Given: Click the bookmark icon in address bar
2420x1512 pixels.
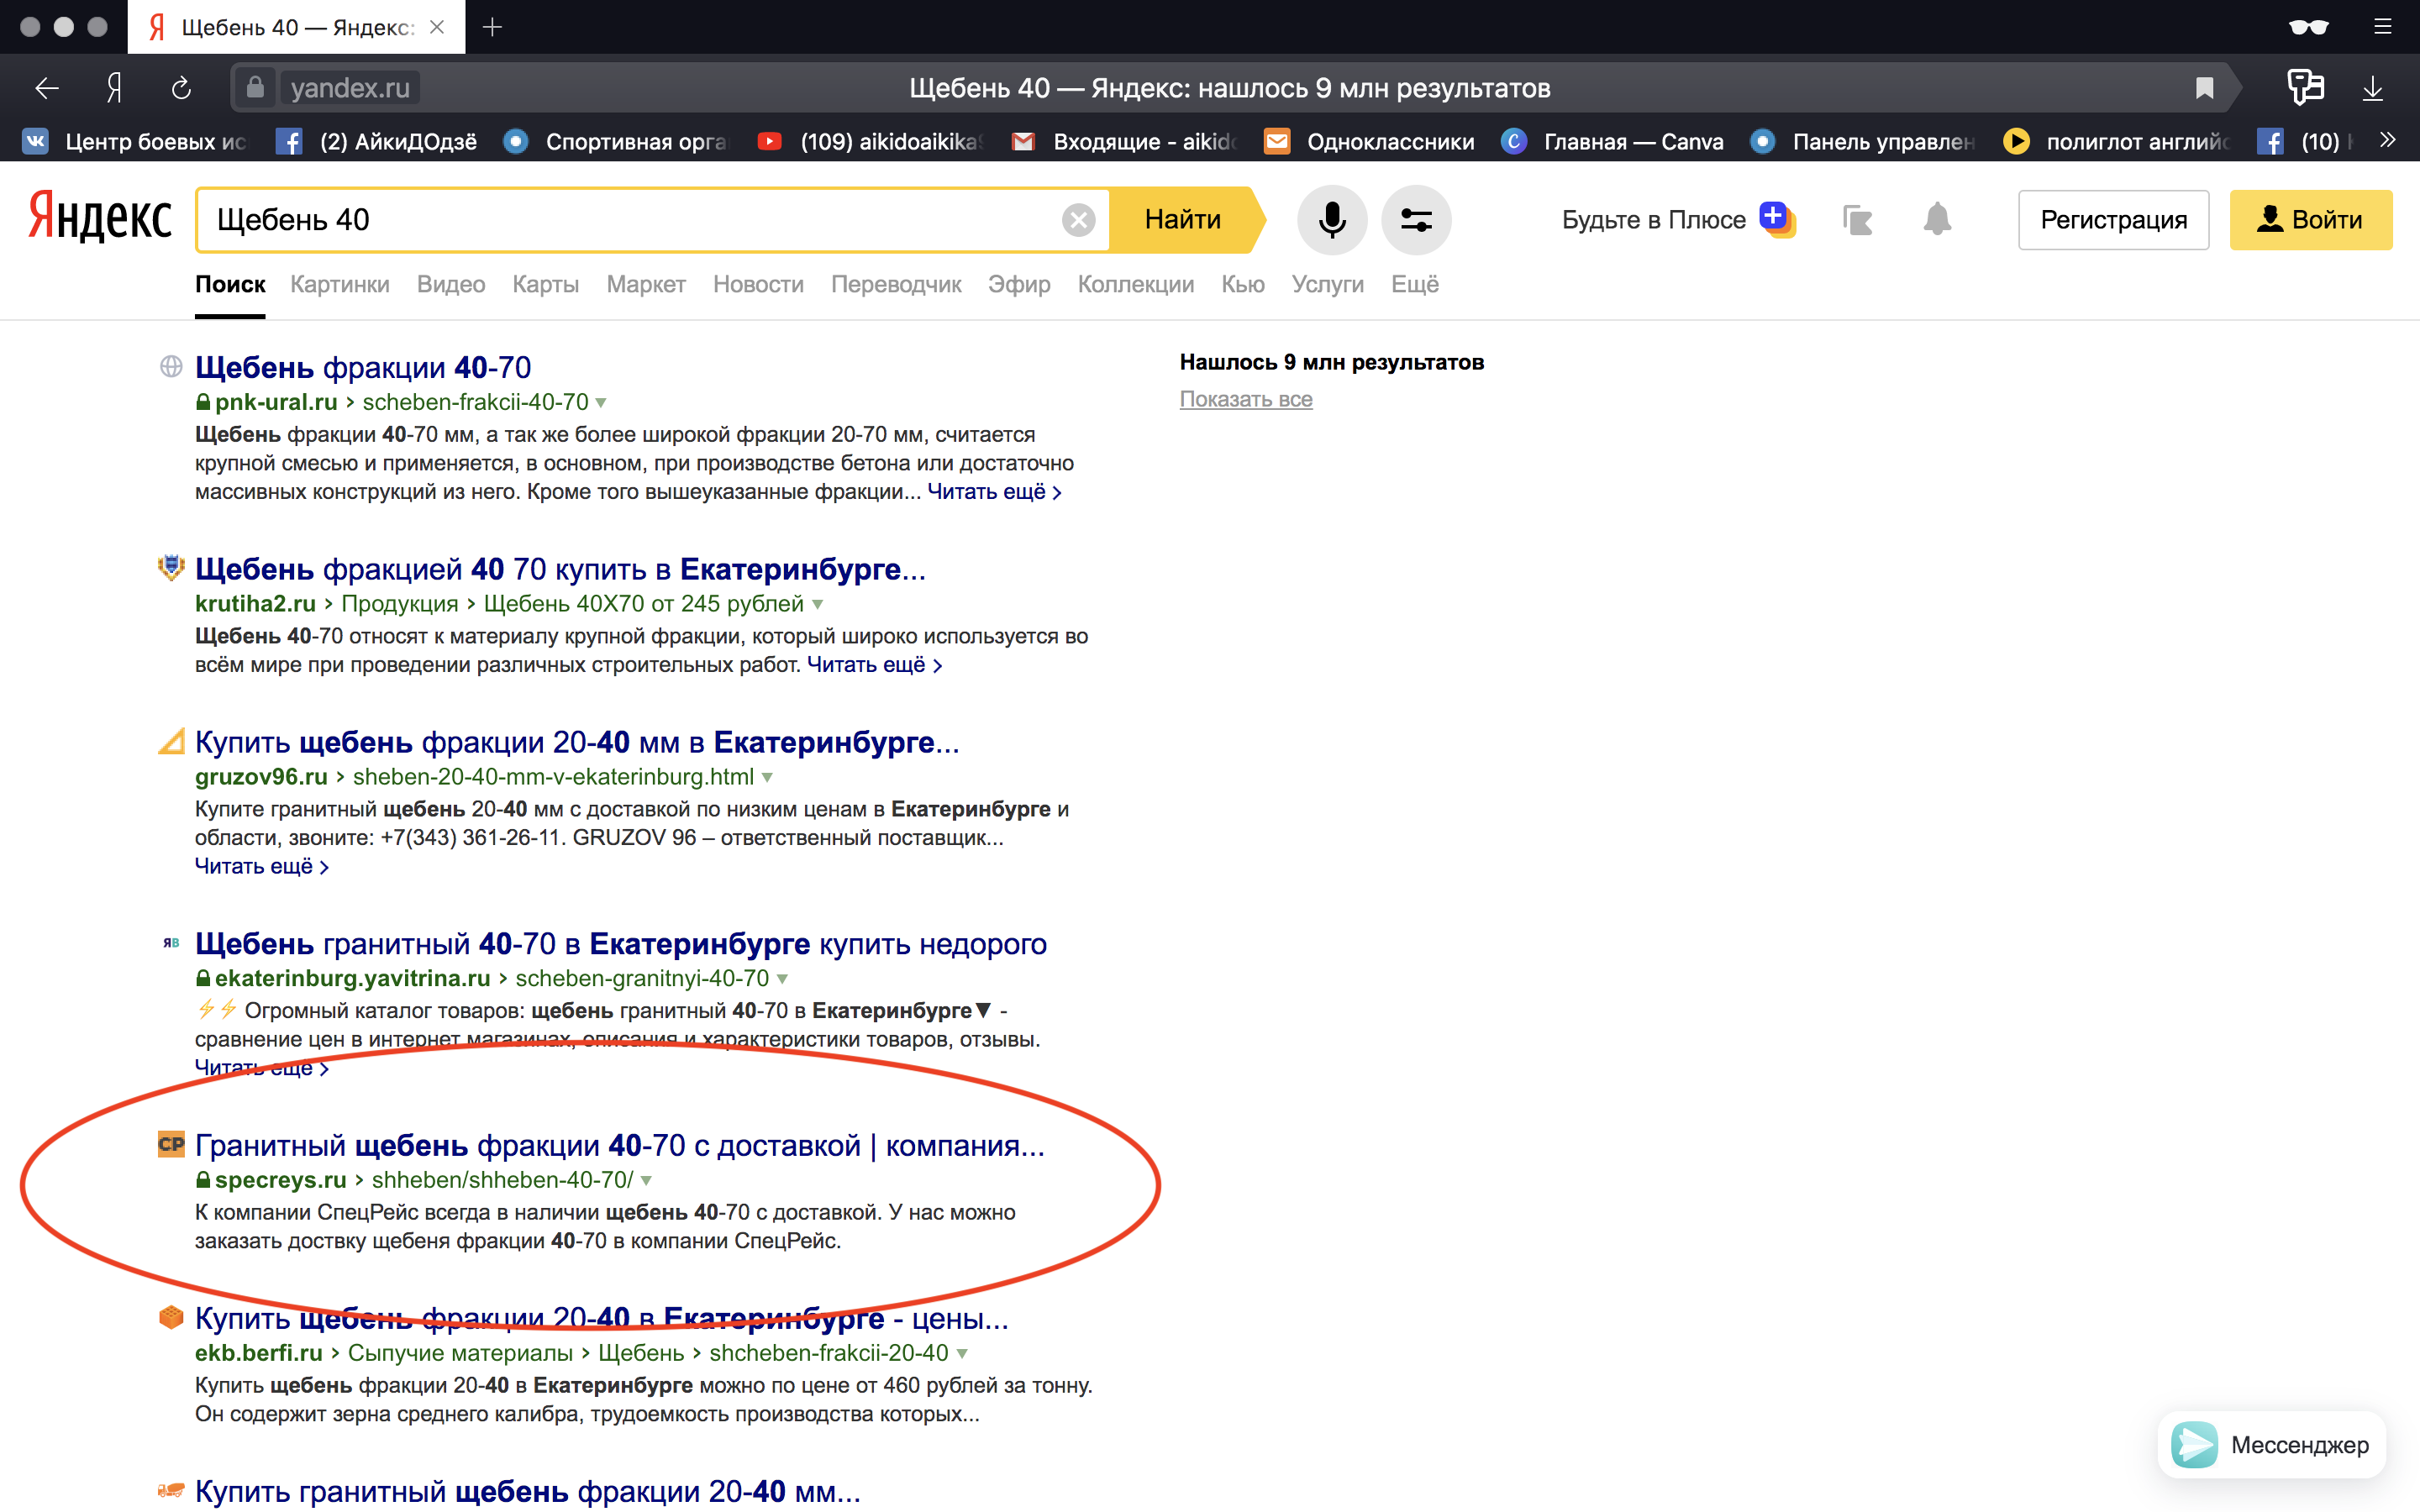Looking at the screenshot, I should tap(2204, 88).
